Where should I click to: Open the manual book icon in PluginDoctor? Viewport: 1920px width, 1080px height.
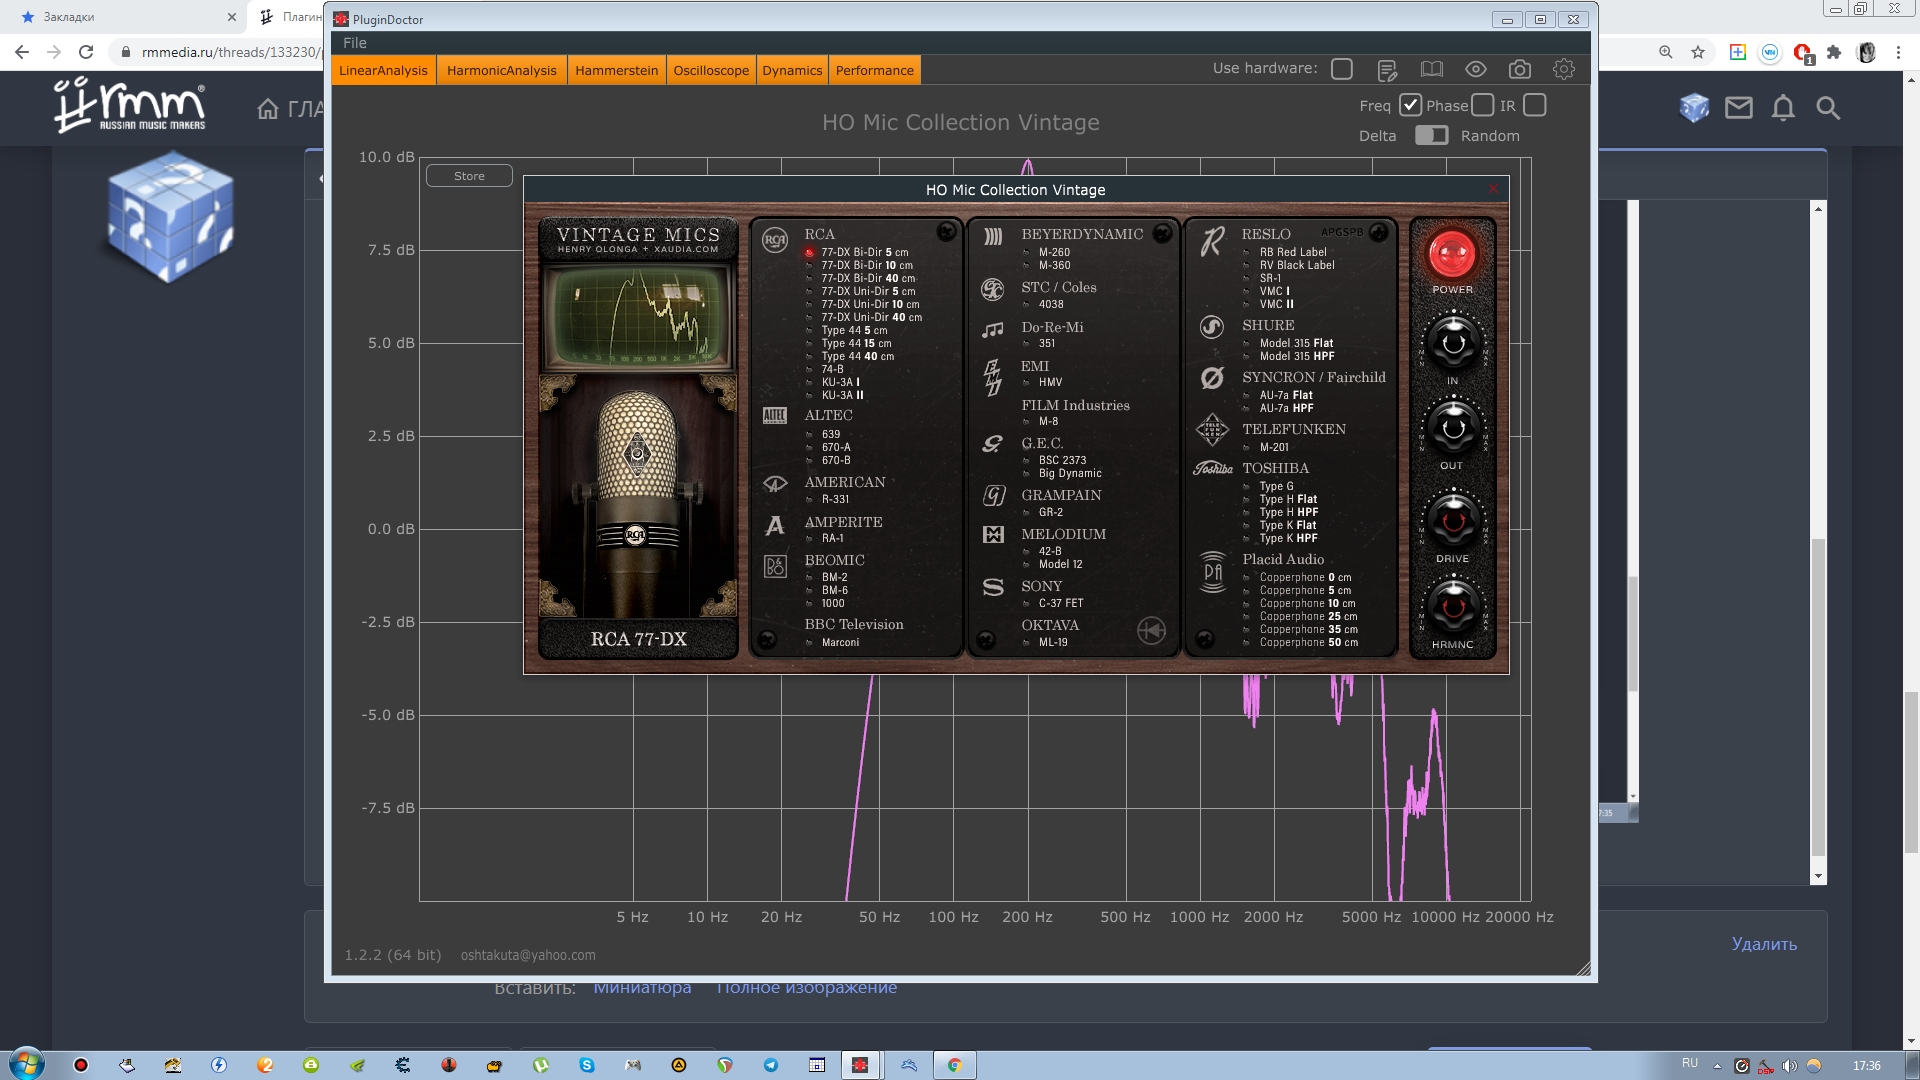[1432, 69]
